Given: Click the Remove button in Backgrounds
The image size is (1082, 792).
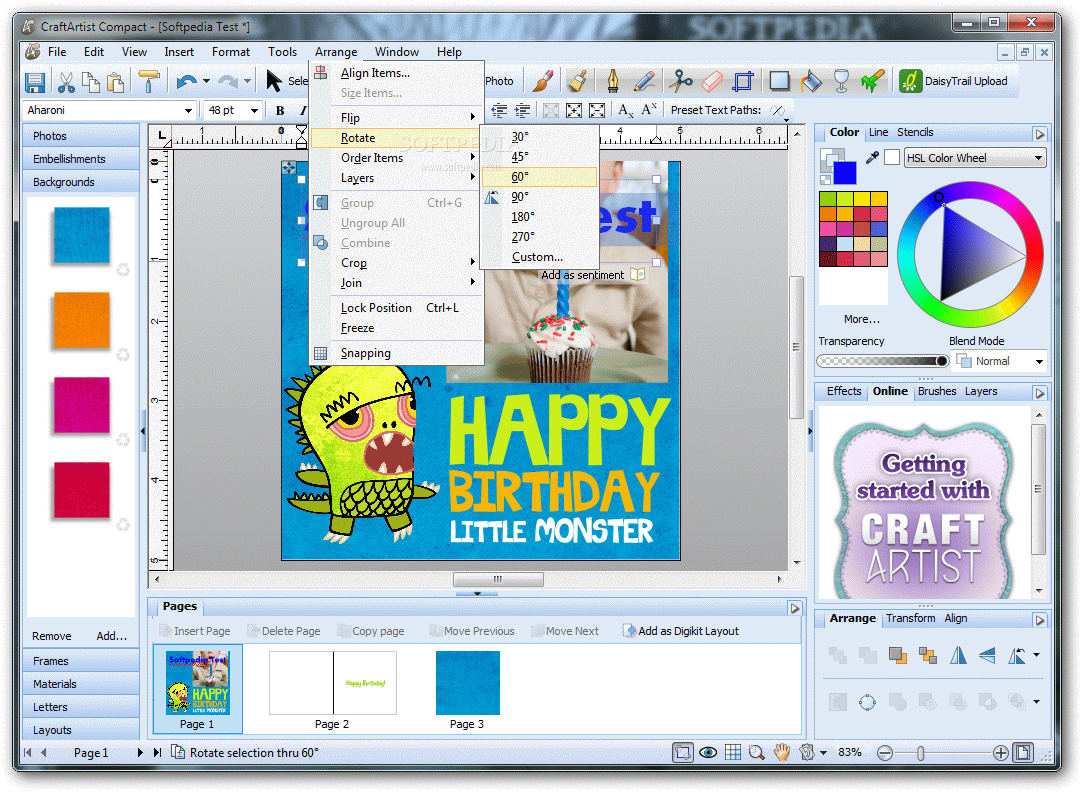Looking at the screenshot, I should point(52,636).
